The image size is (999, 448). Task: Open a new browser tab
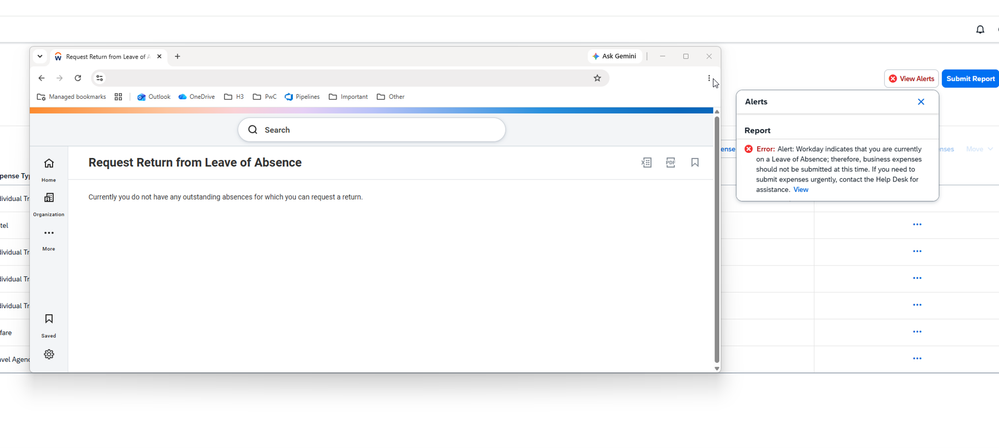click(x=177, y=56)
